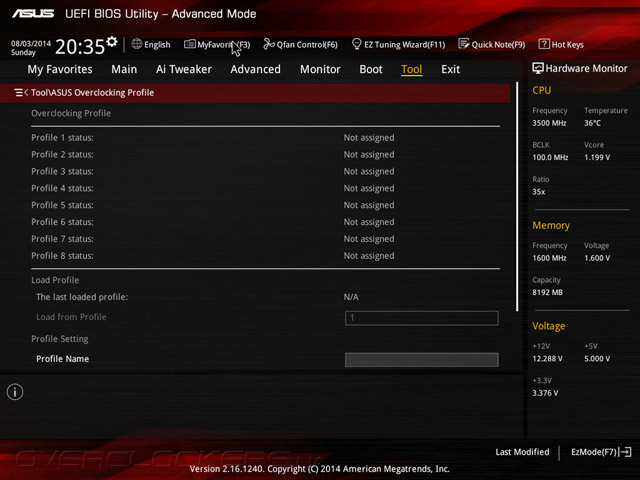This screenshot has width=640, height=480.
Task: Click the +12V 12.288 V reading
Action: 547,358
